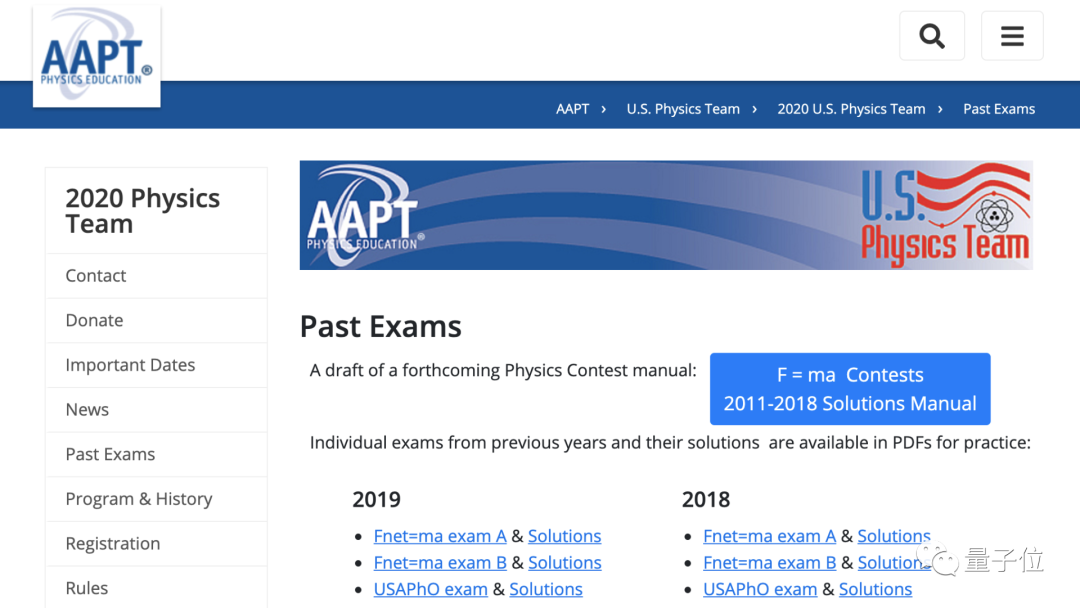
Task: Open the hamburger menu icon
Action: [x=1012, y=37]
